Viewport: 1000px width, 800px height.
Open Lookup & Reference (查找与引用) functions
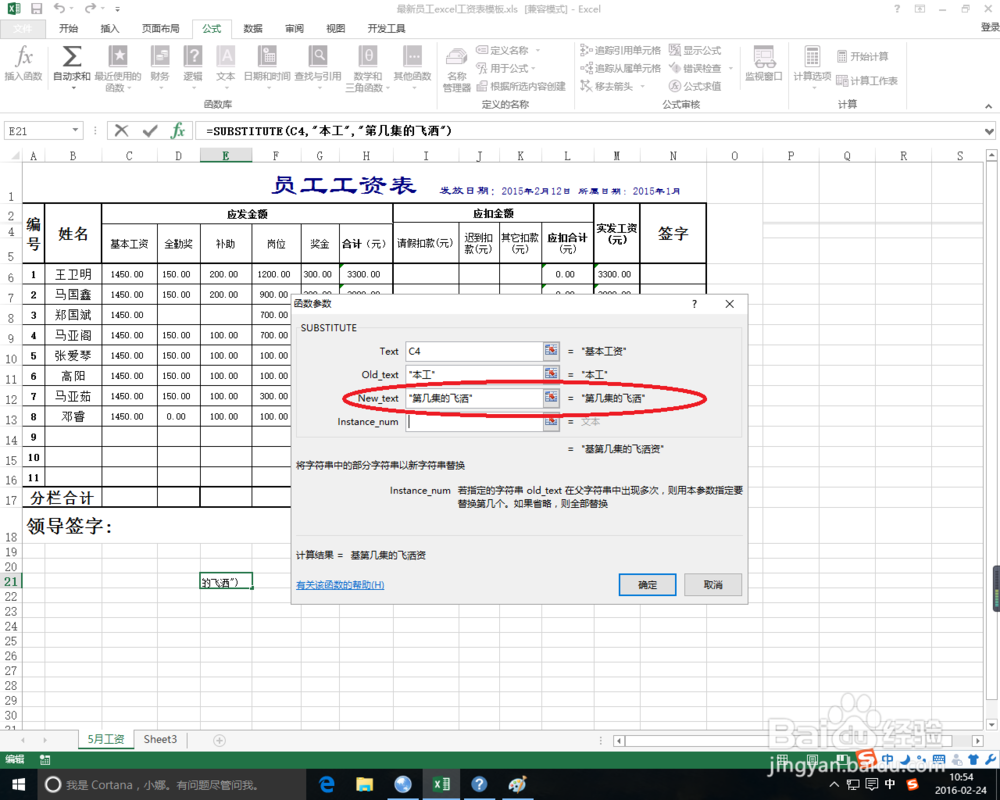[318, 65]
